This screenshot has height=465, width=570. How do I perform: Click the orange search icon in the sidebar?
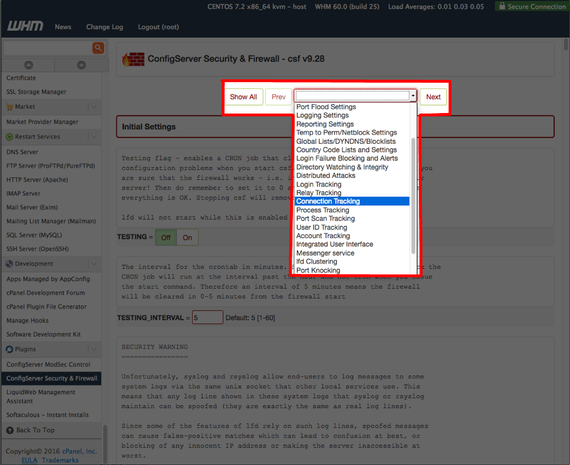(98, 48)
